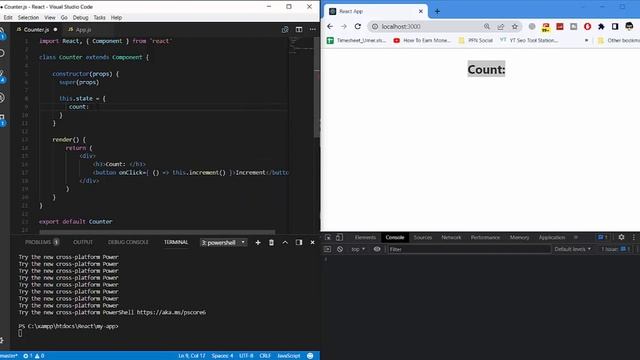
Task: Open the Help menu in VS Code
Action: pyautogui.click(x=116, y=18)
